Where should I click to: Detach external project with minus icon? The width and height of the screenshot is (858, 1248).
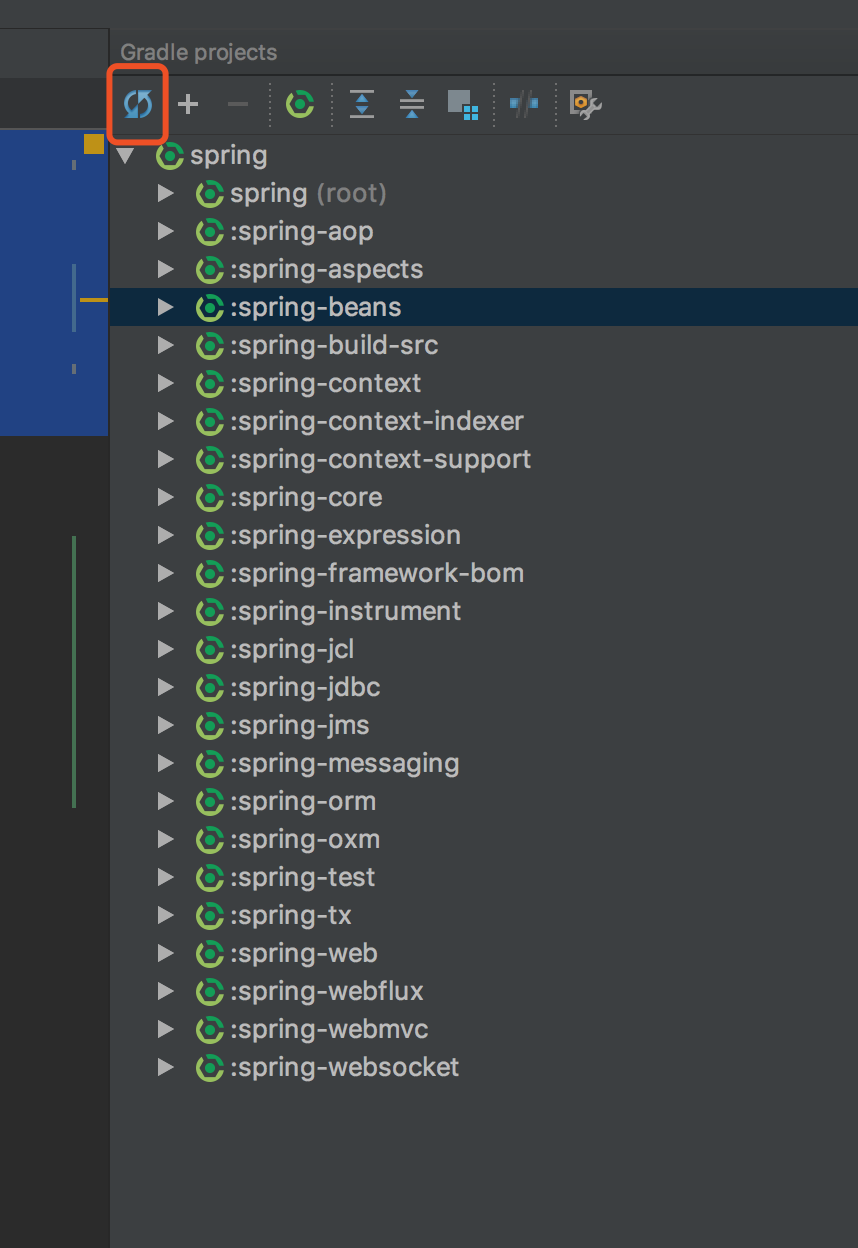click(238, 104)
